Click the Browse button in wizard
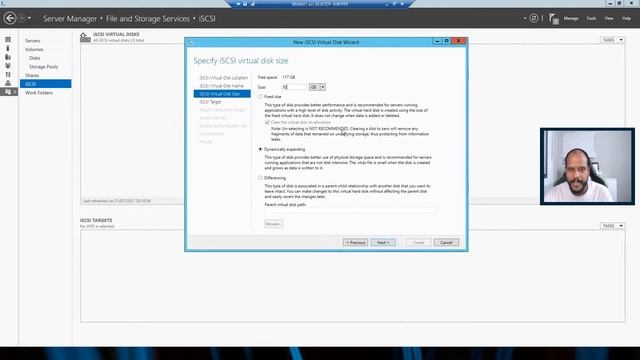640x360 pixels. point(273,224)
